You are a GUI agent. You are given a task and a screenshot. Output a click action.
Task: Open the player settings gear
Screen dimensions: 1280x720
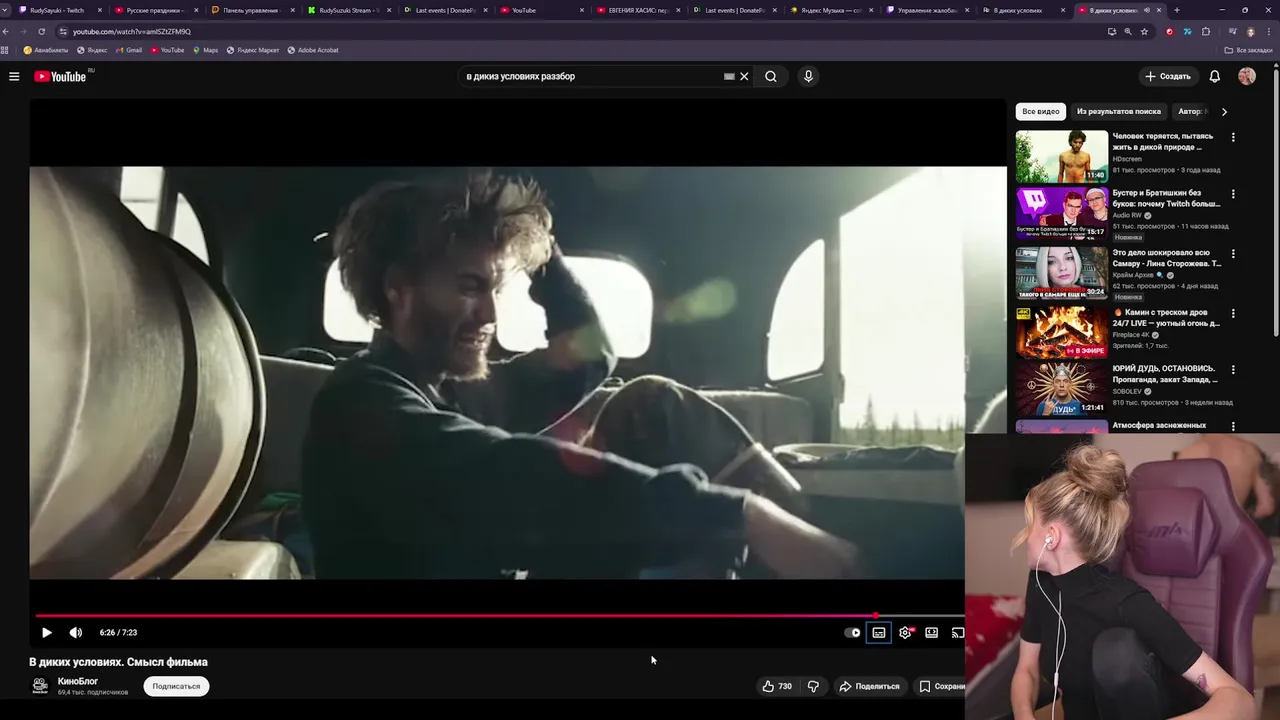tap(905, 632)
